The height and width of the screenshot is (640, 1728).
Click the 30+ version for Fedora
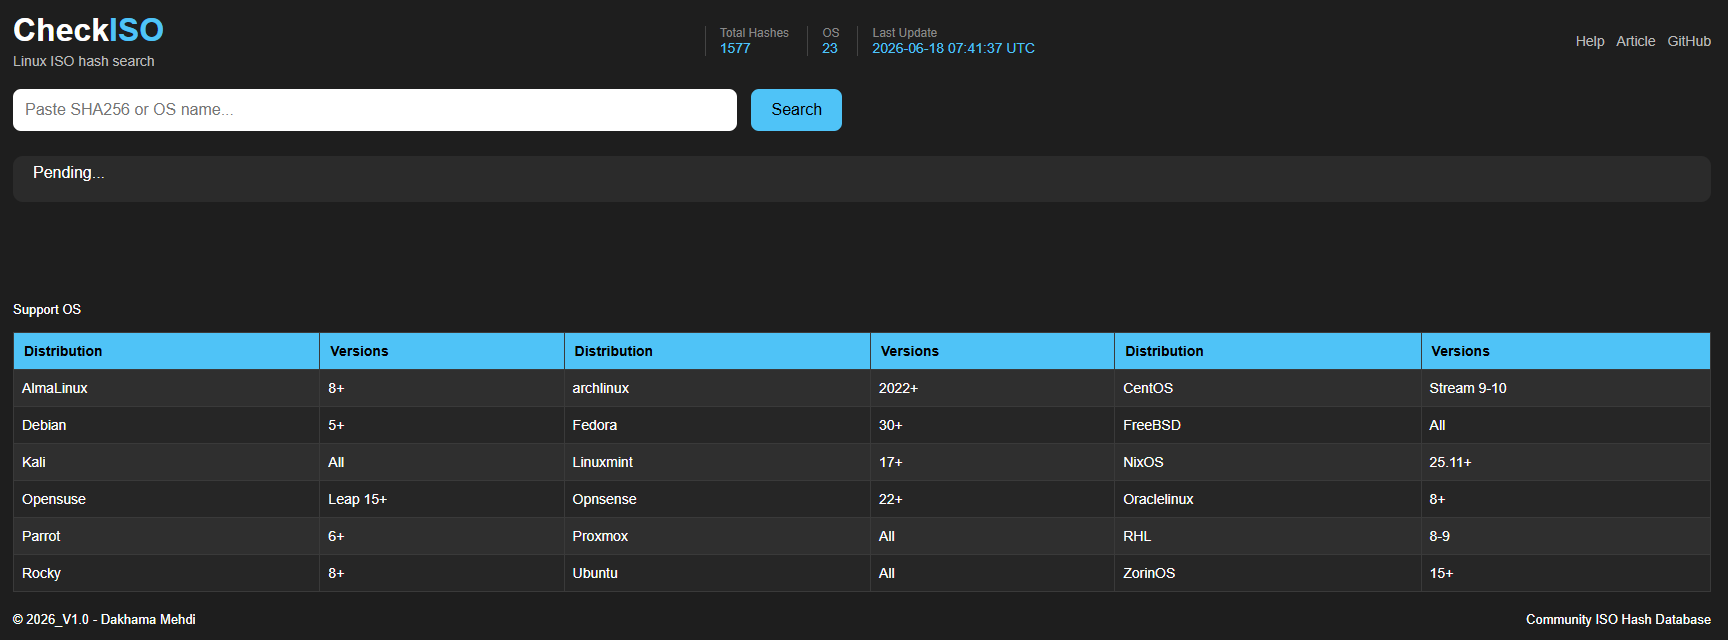992,425
